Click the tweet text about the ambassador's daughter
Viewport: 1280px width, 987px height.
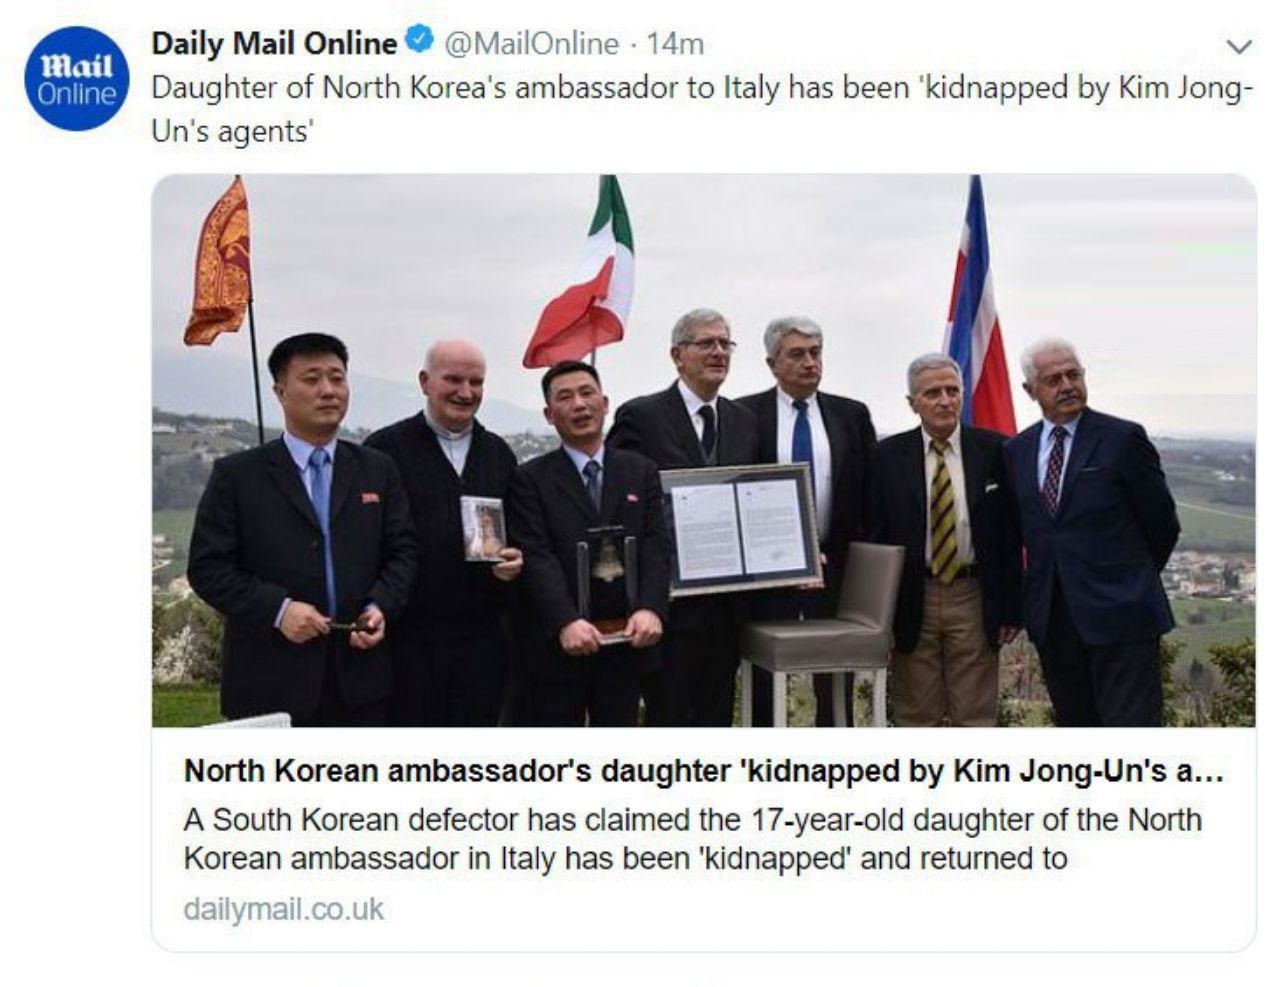[x=701, y=109]
